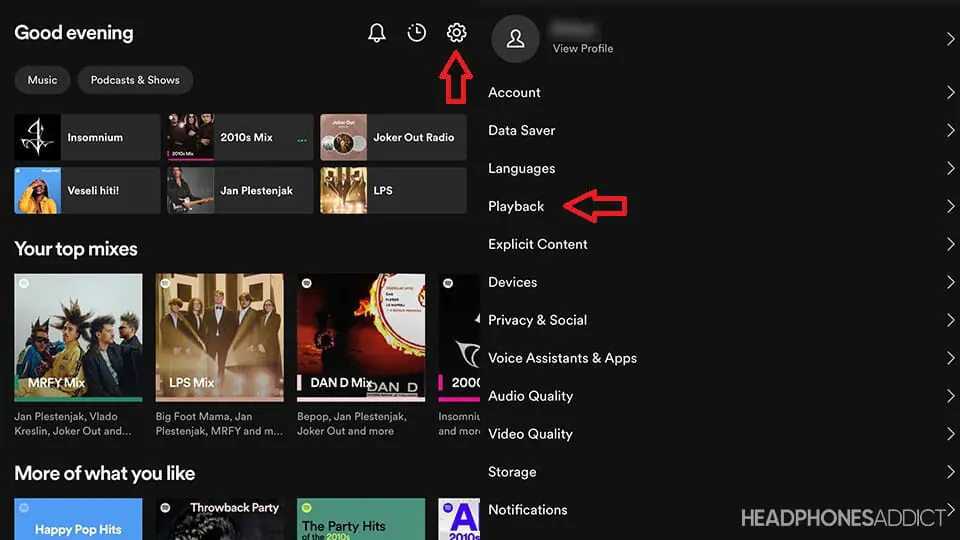Click the chevron in the Privacy & Social row
Viewport: 960px width, 540px height.
pyautogui.click(x=950, y=320)
